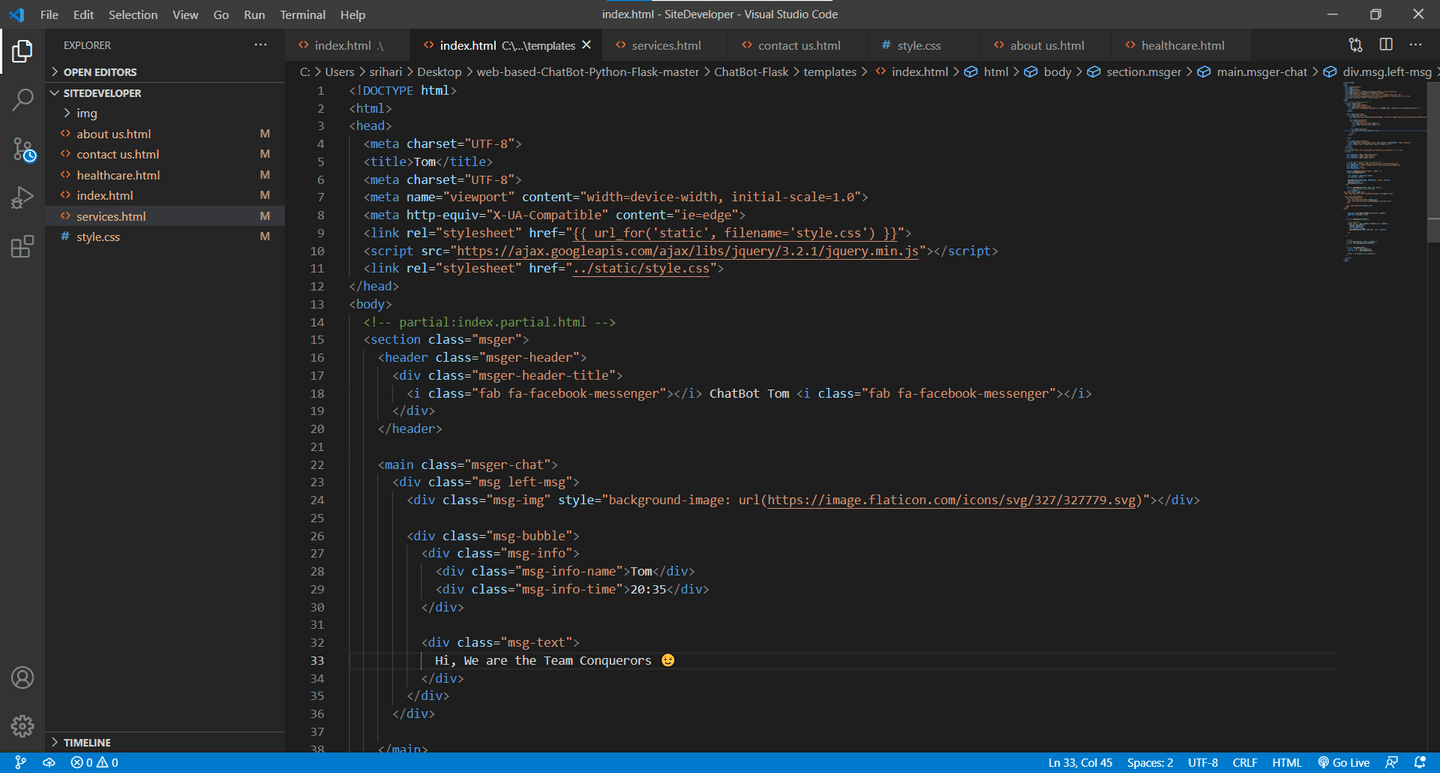
Task: Open the Go menu
Action: tap(221, 15)
